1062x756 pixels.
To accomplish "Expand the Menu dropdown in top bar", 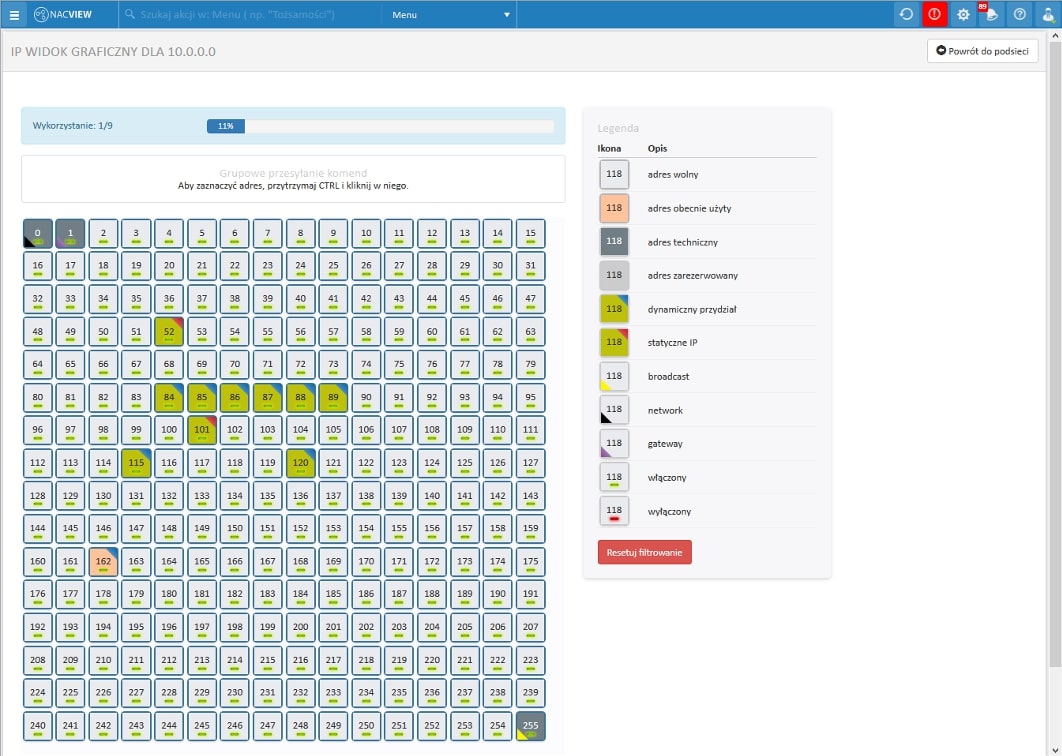I will tap(450, 15).
